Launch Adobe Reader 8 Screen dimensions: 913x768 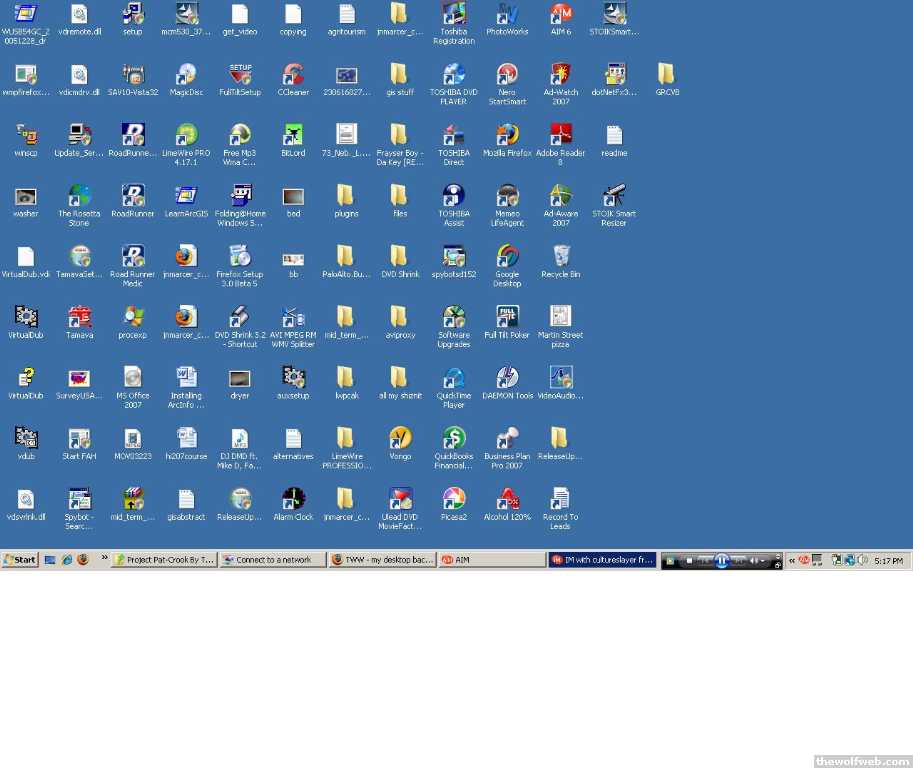click(561, 136)
